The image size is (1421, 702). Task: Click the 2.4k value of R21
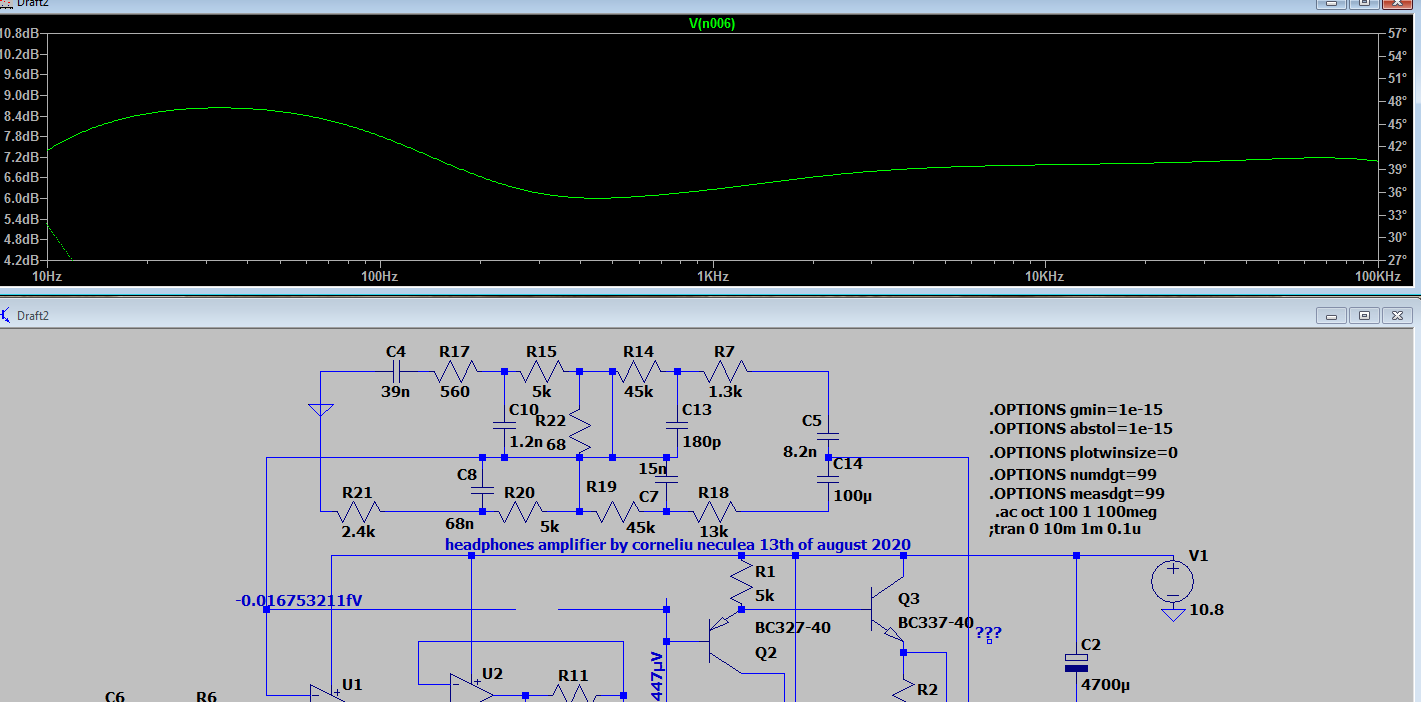[x=359, y=531]
